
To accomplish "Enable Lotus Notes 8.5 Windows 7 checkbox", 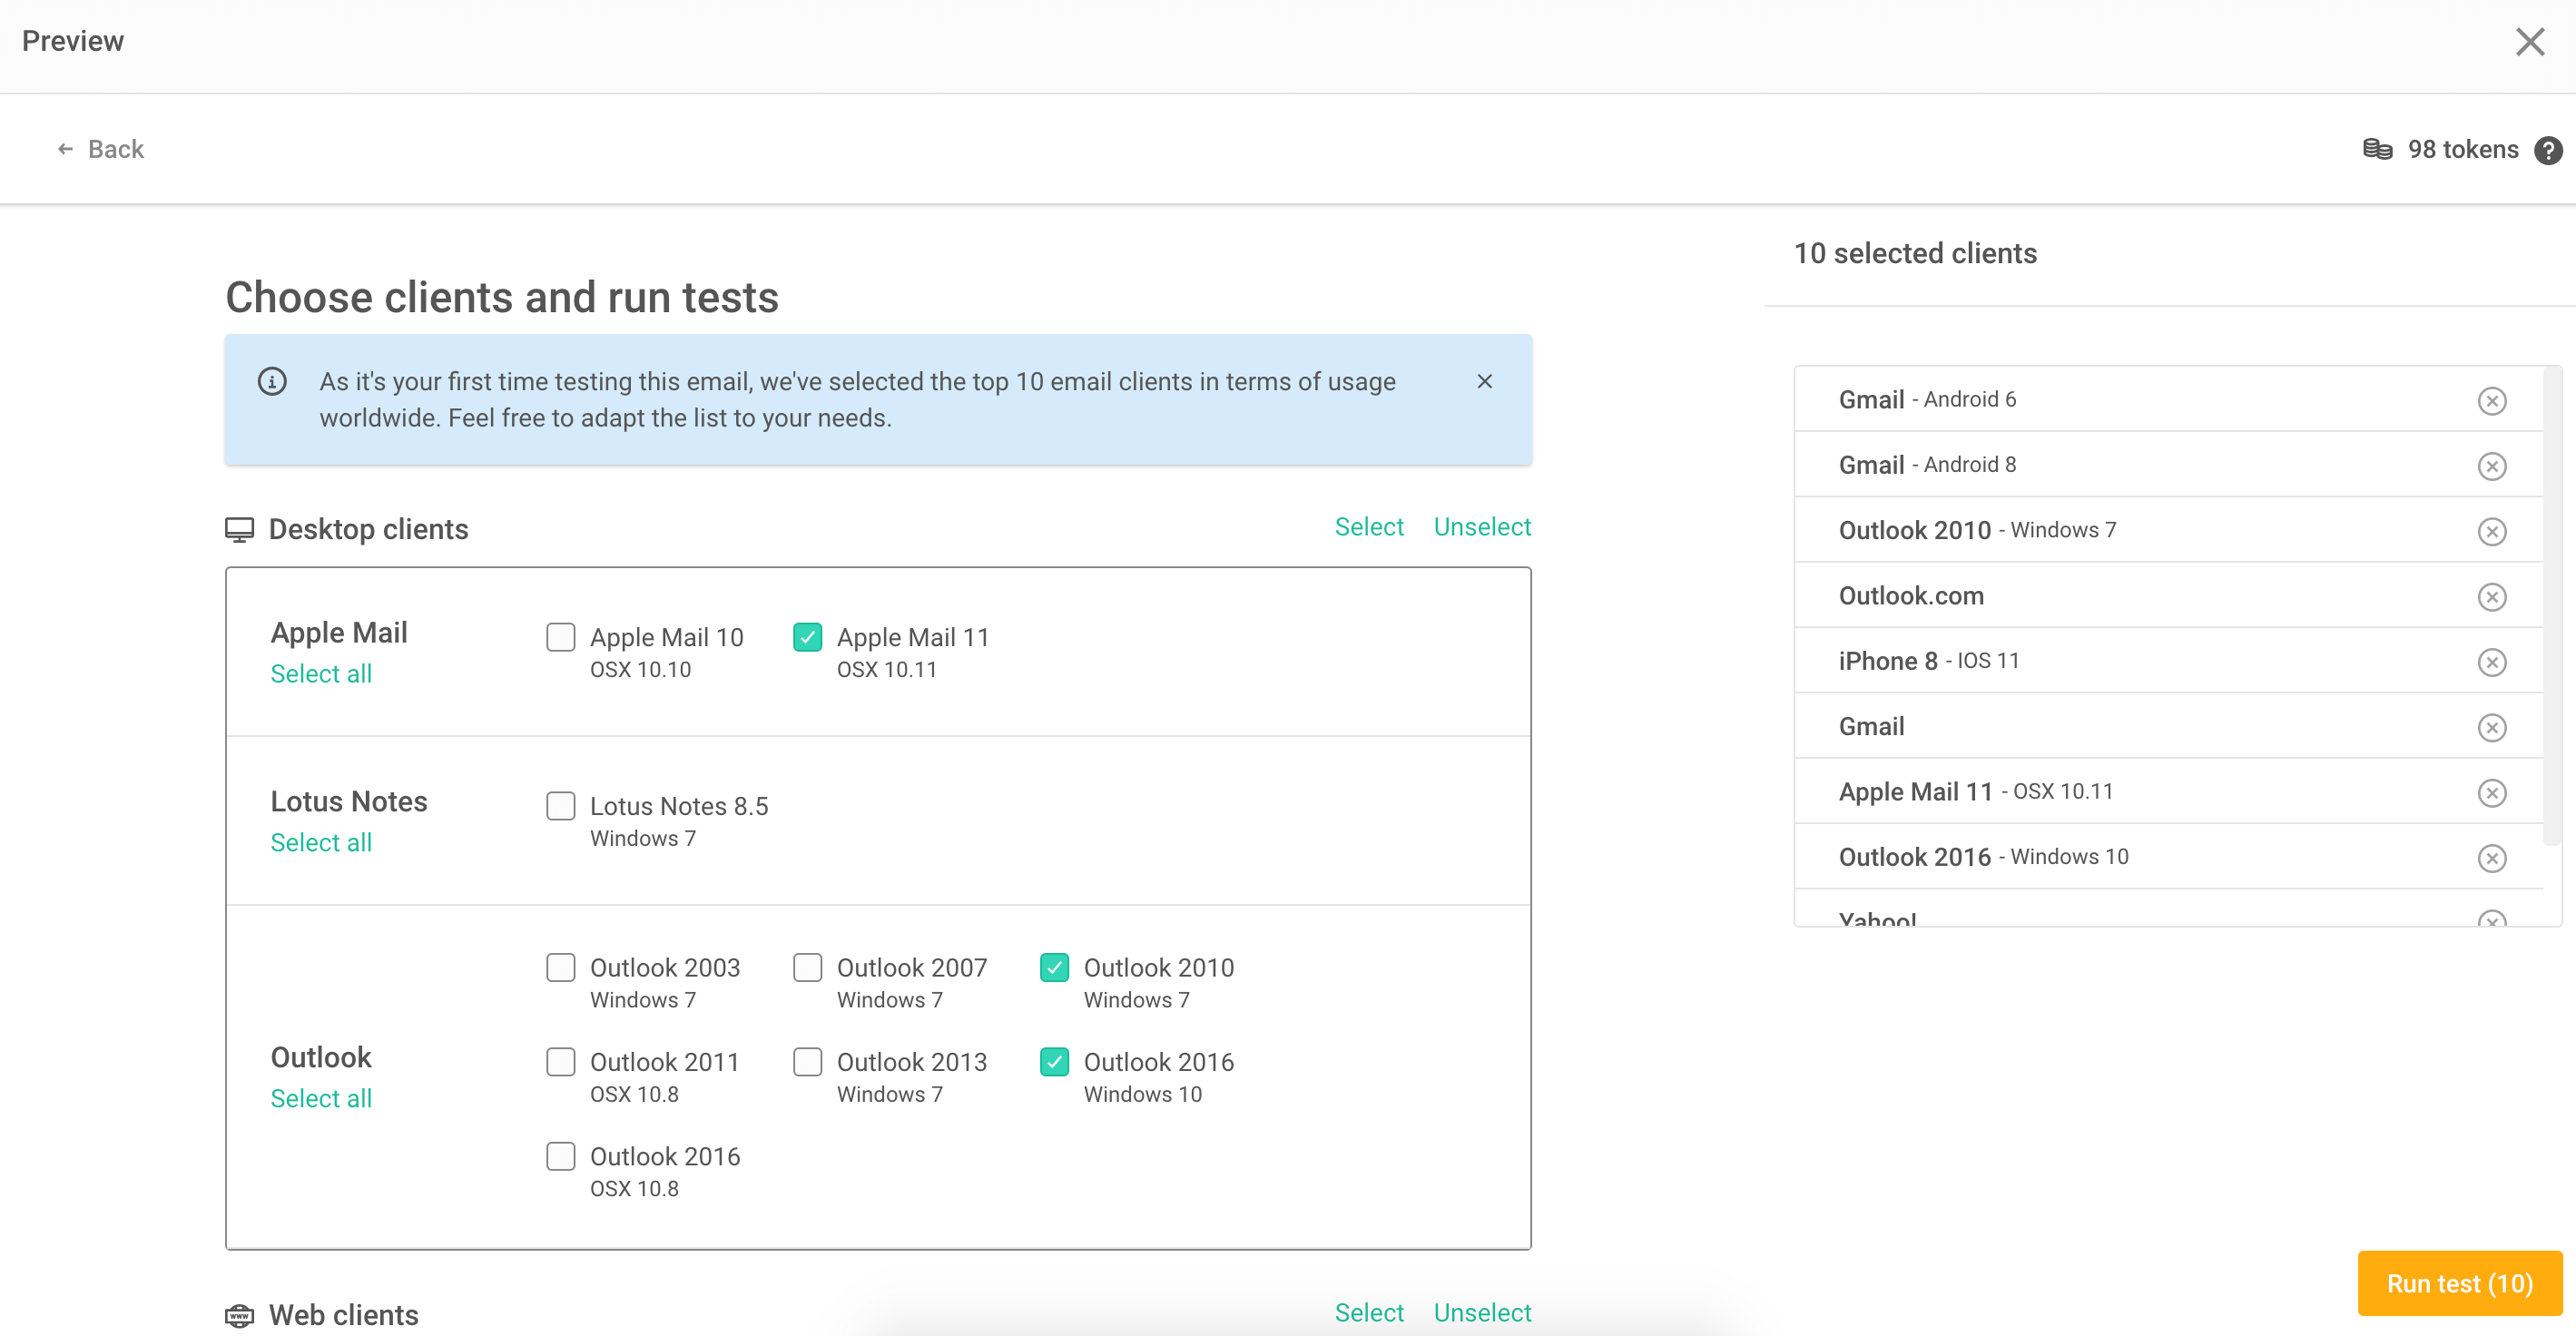I will click(x=561, y=806).
